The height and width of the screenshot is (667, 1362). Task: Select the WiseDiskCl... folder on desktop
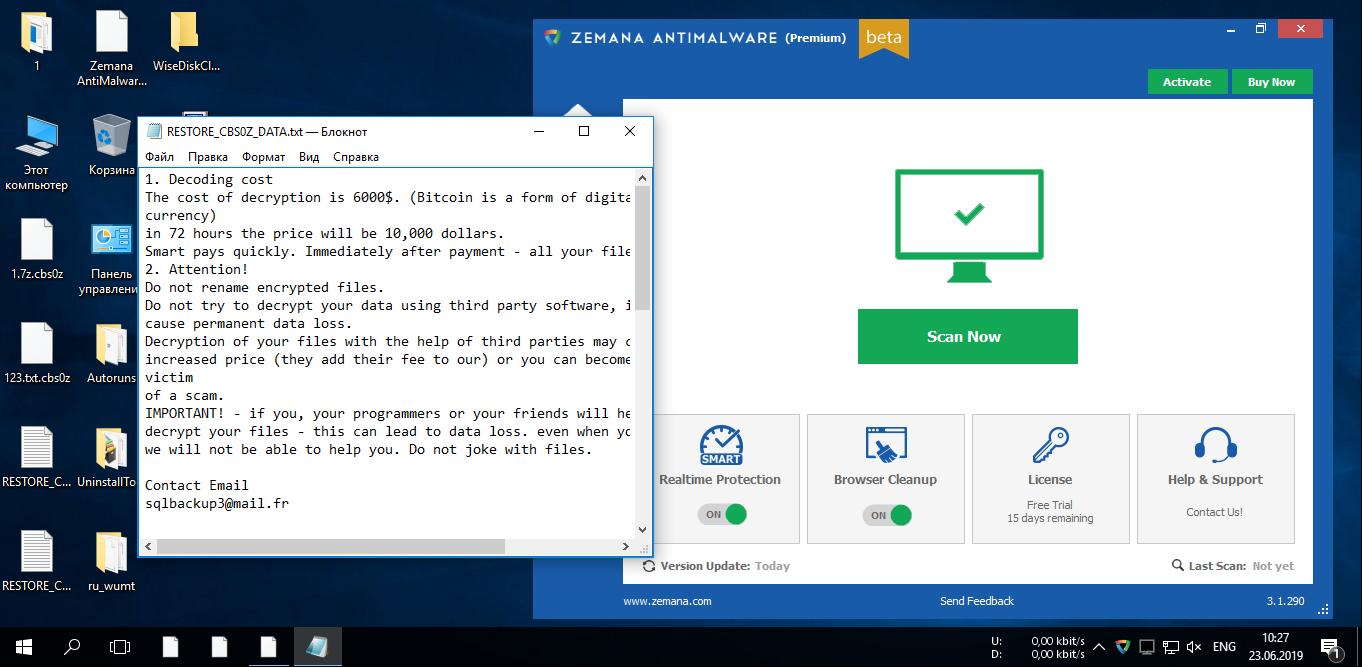tap(186, 42)
